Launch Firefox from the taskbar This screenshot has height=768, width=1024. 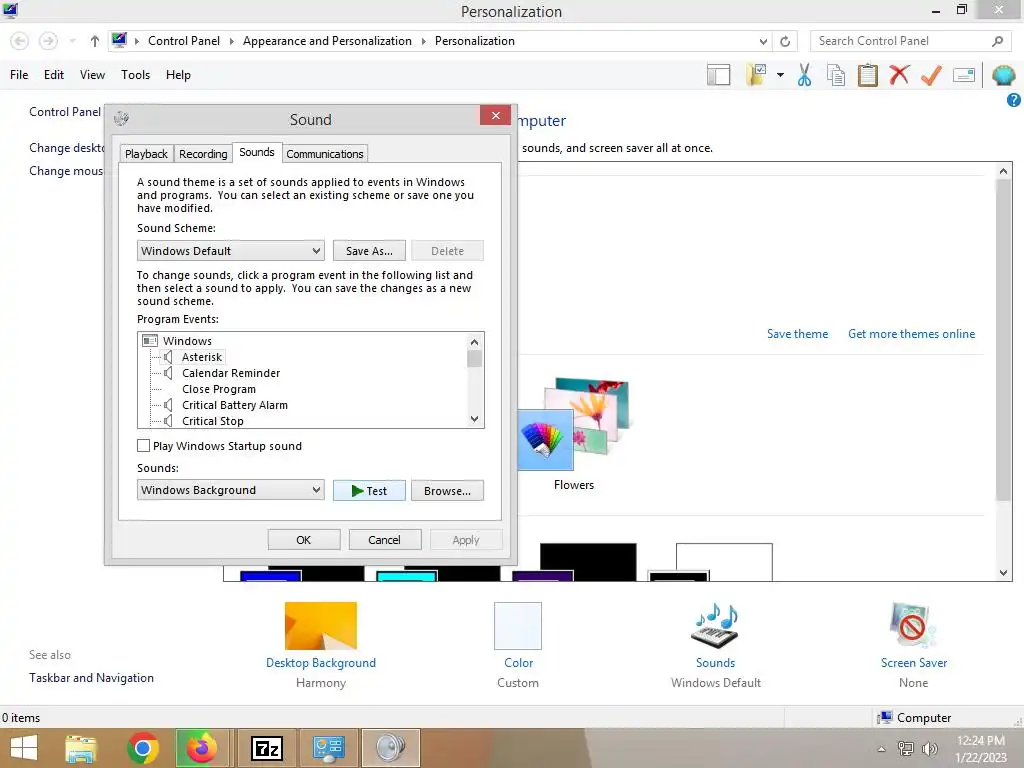pos(202,748)
